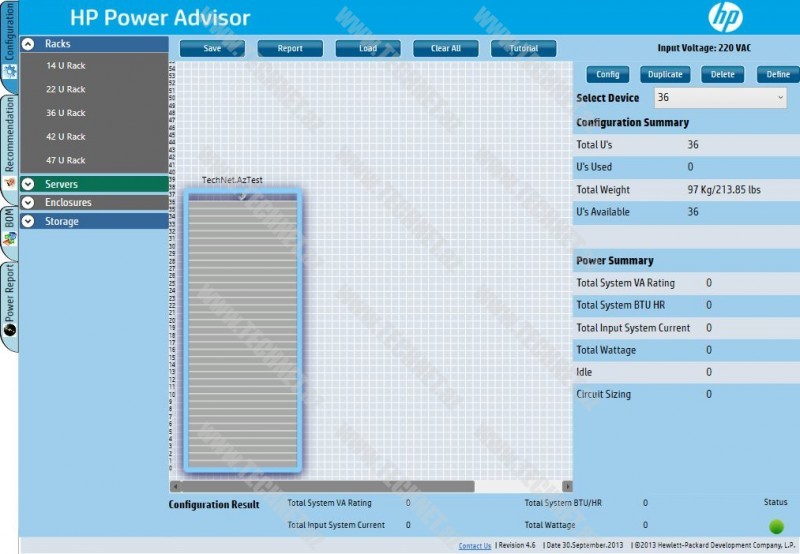Click the HP logo icon
The height and width of the screenshot is (554, 800).
[725, 17]
